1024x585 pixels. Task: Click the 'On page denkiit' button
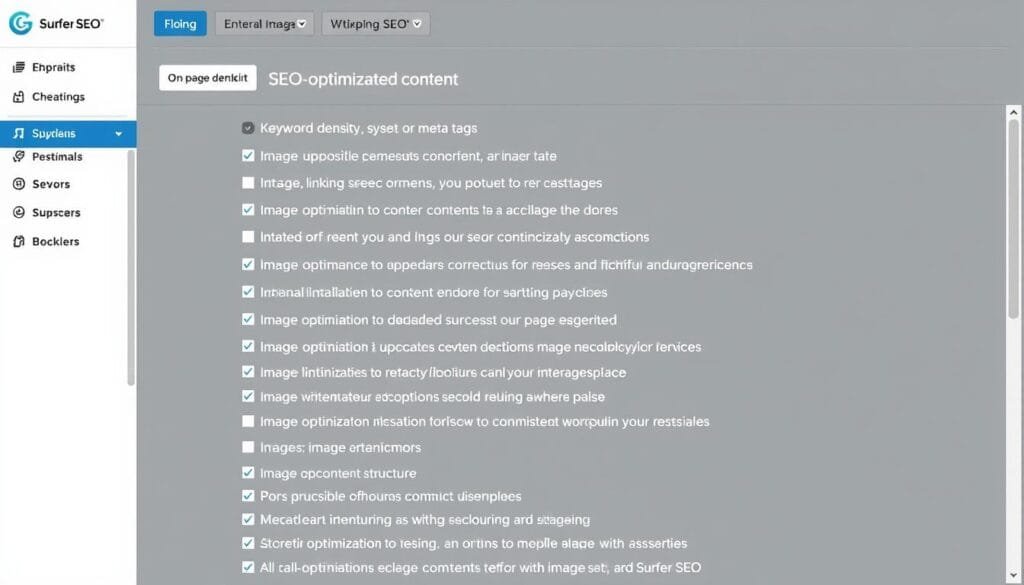click(x=208, y=78)
